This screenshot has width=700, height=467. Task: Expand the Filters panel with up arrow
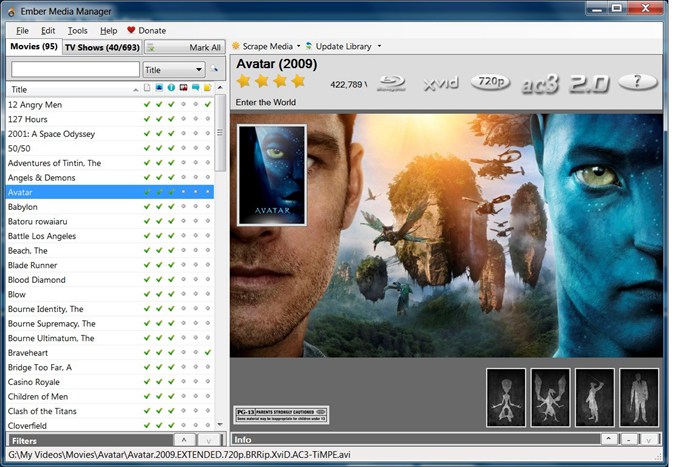click(184, 440)
